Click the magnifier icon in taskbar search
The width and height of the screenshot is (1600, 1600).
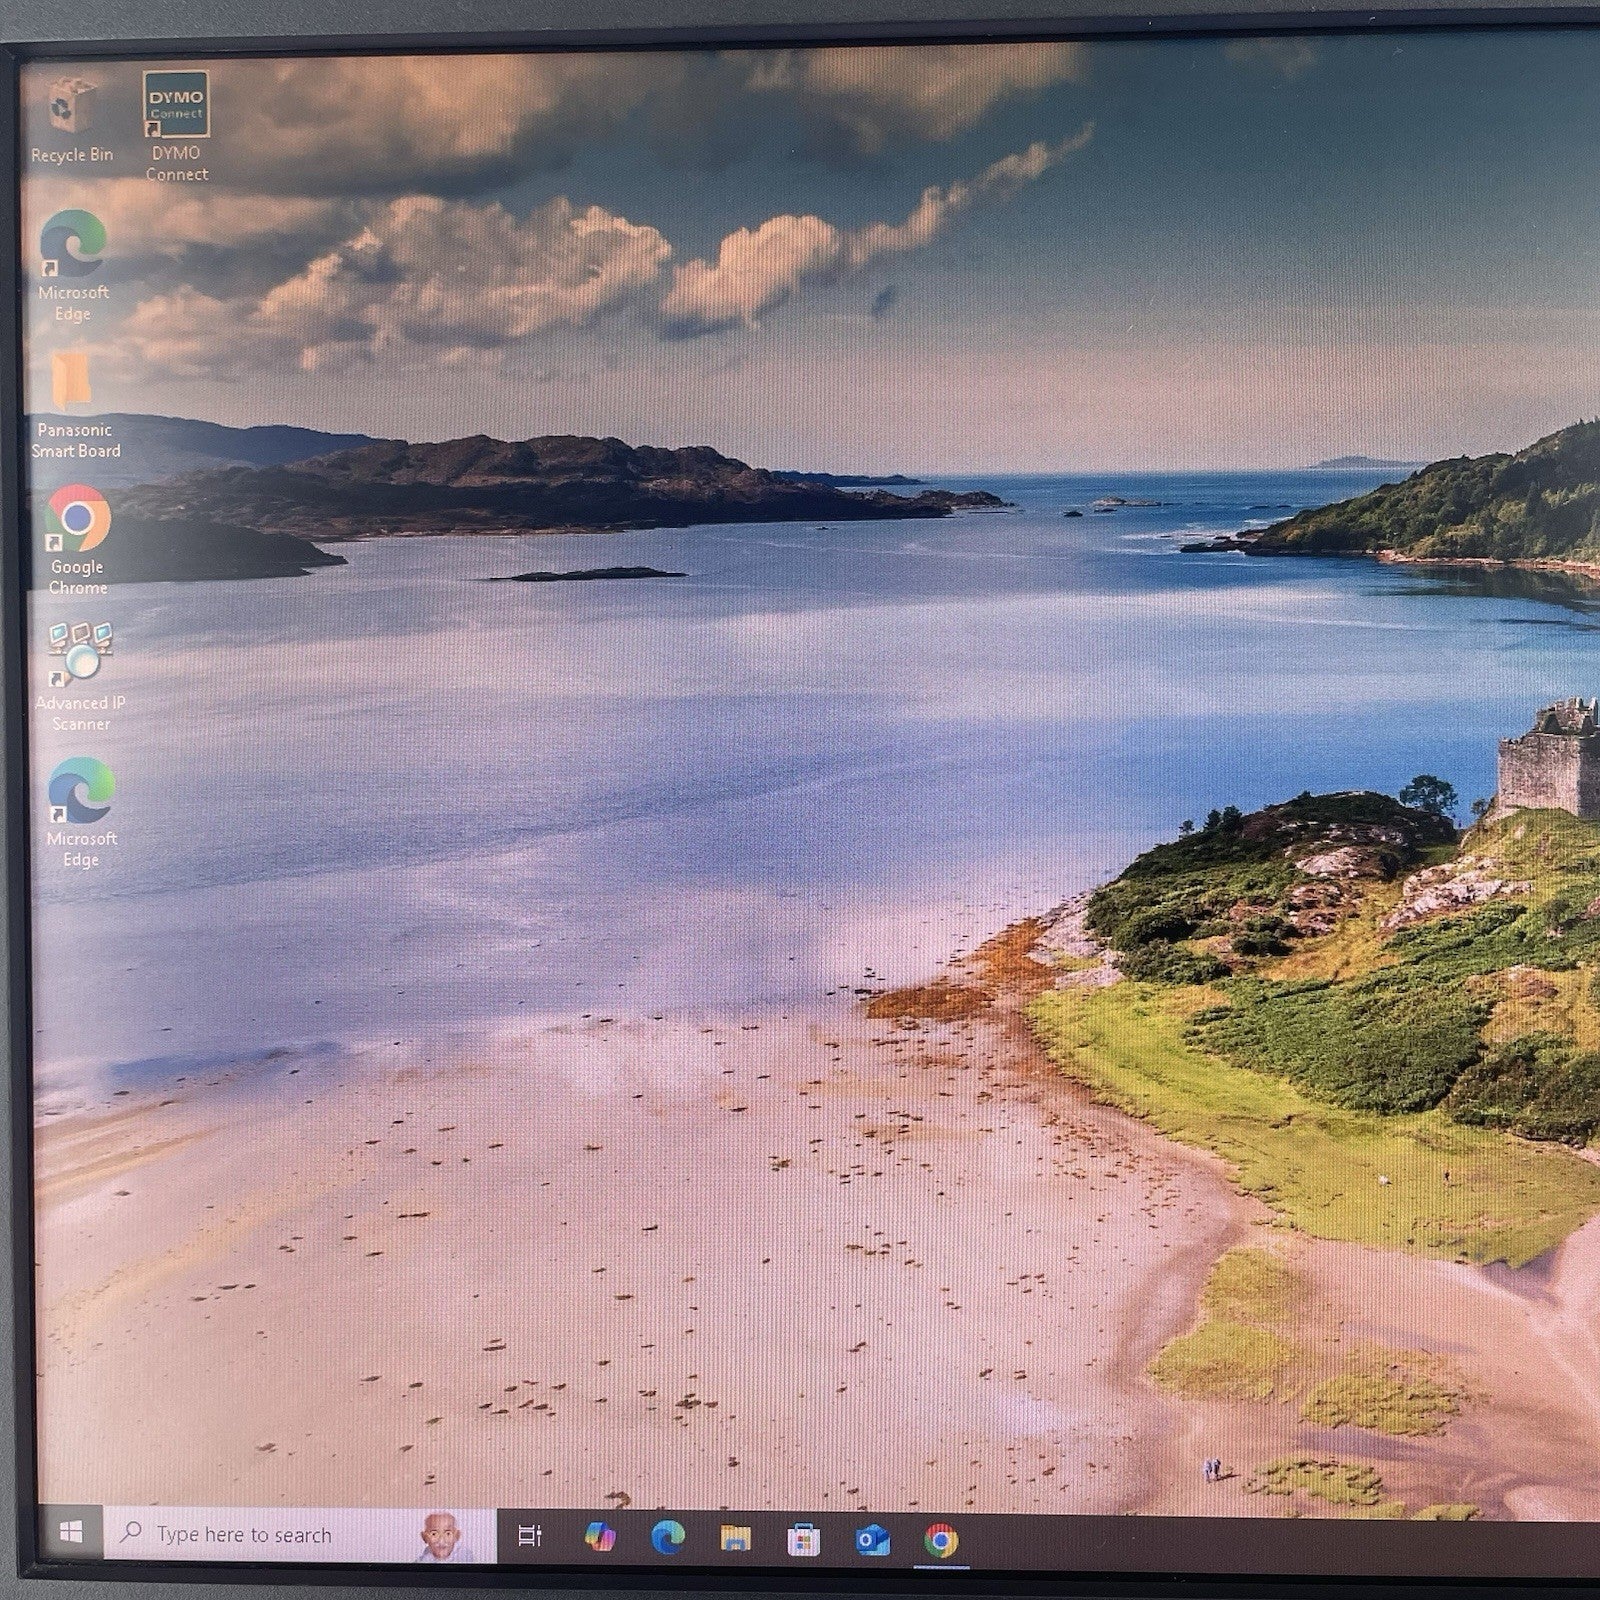click(x=131, y=1533)
